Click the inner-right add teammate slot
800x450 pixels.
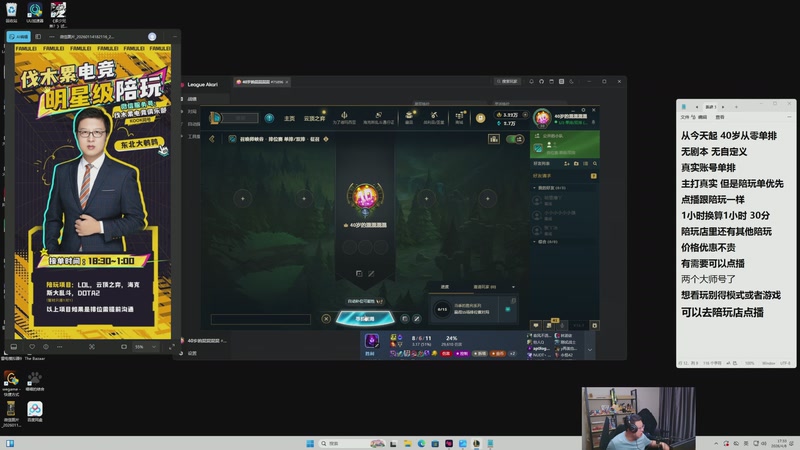click(x=426, y=198)
